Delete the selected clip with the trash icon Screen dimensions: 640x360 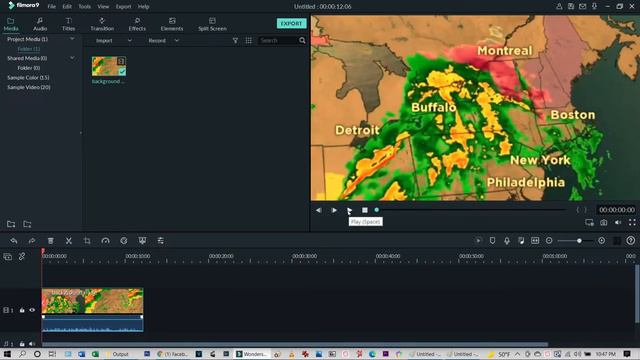(51, 241)
